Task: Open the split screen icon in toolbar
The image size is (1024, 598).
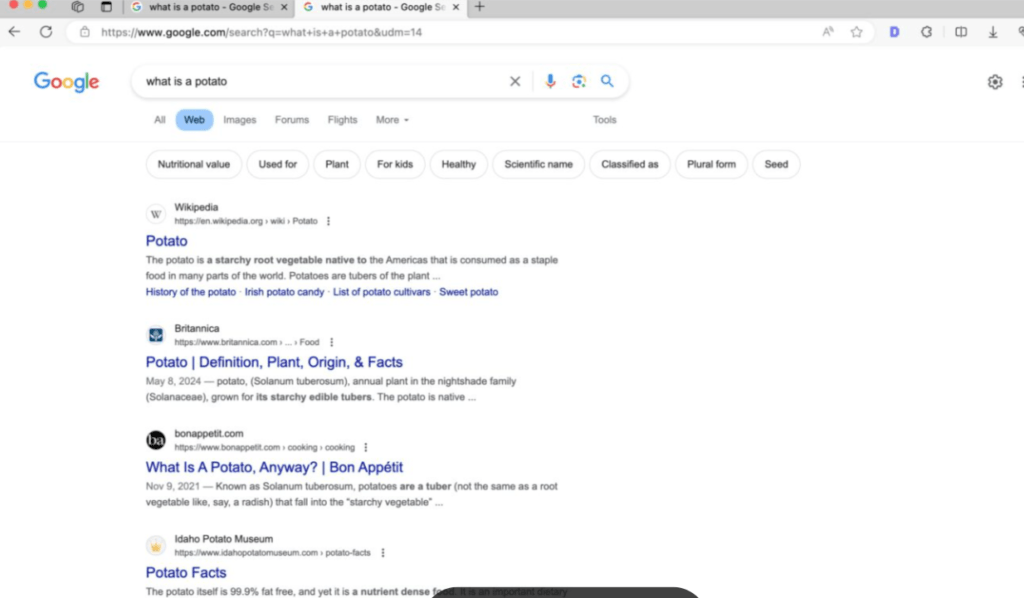Action: (x=961, y=32)
